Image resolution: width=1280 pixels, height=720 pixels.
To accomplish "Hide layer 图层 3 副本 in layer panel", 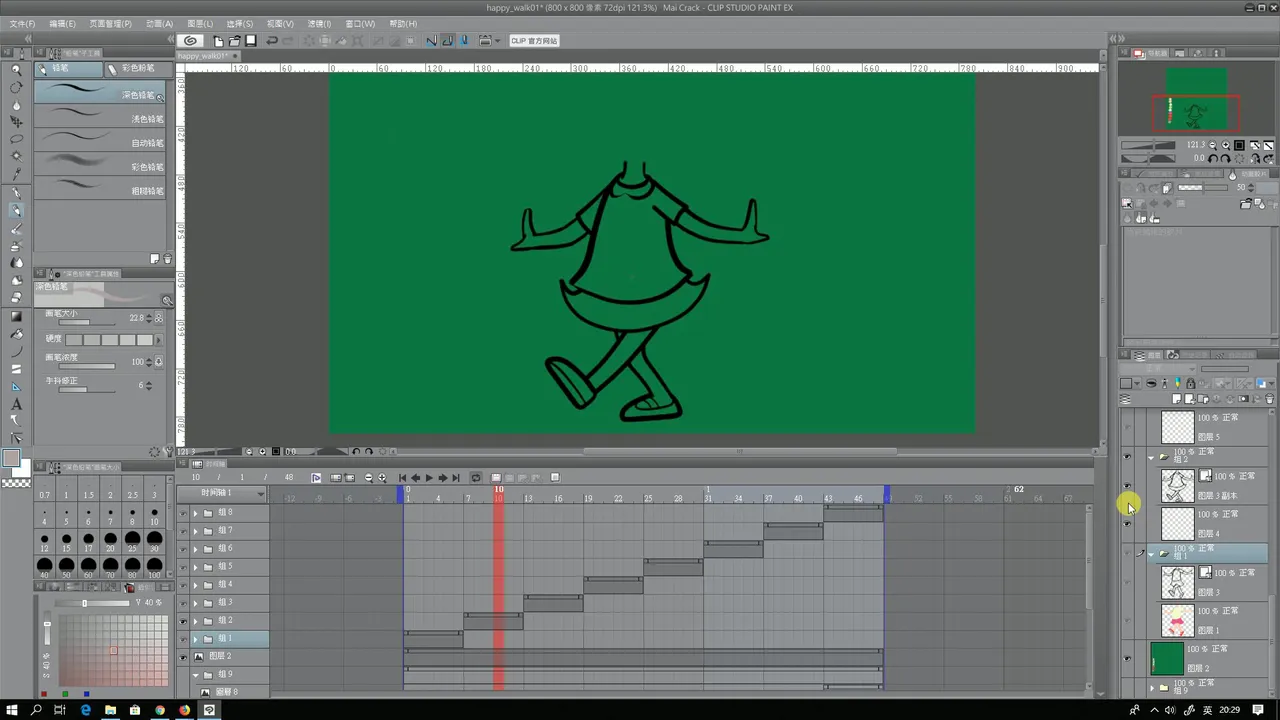I will tap(1128, 486).
